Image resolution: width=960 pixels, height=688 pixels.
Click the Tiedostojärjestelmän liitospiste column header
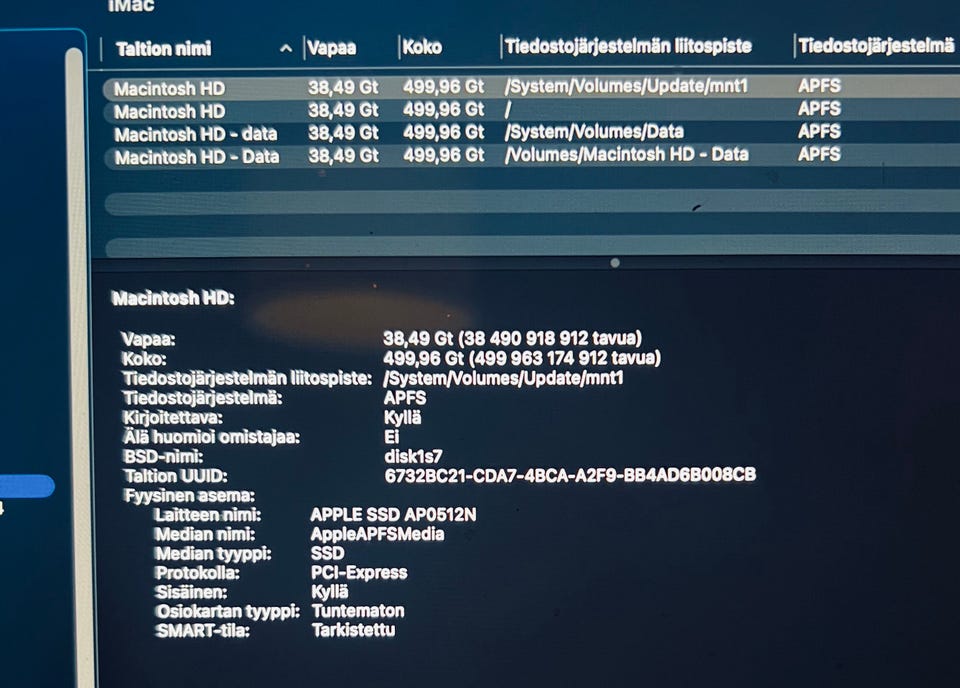[x=628, y=47]
